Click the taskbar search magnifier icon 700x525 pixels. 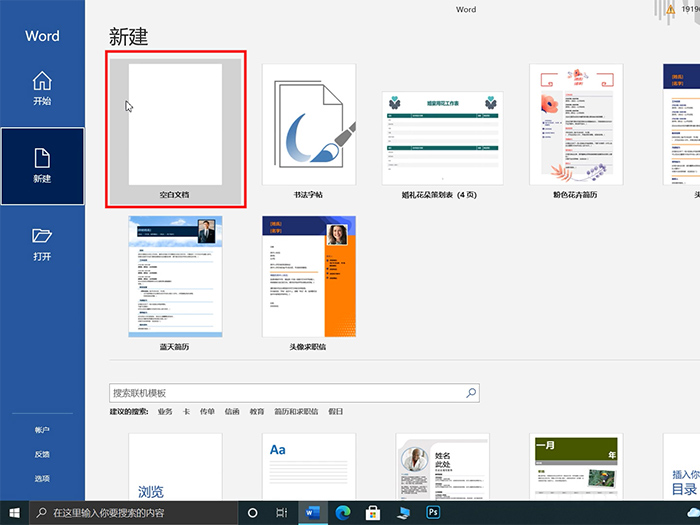pos(42,512)
